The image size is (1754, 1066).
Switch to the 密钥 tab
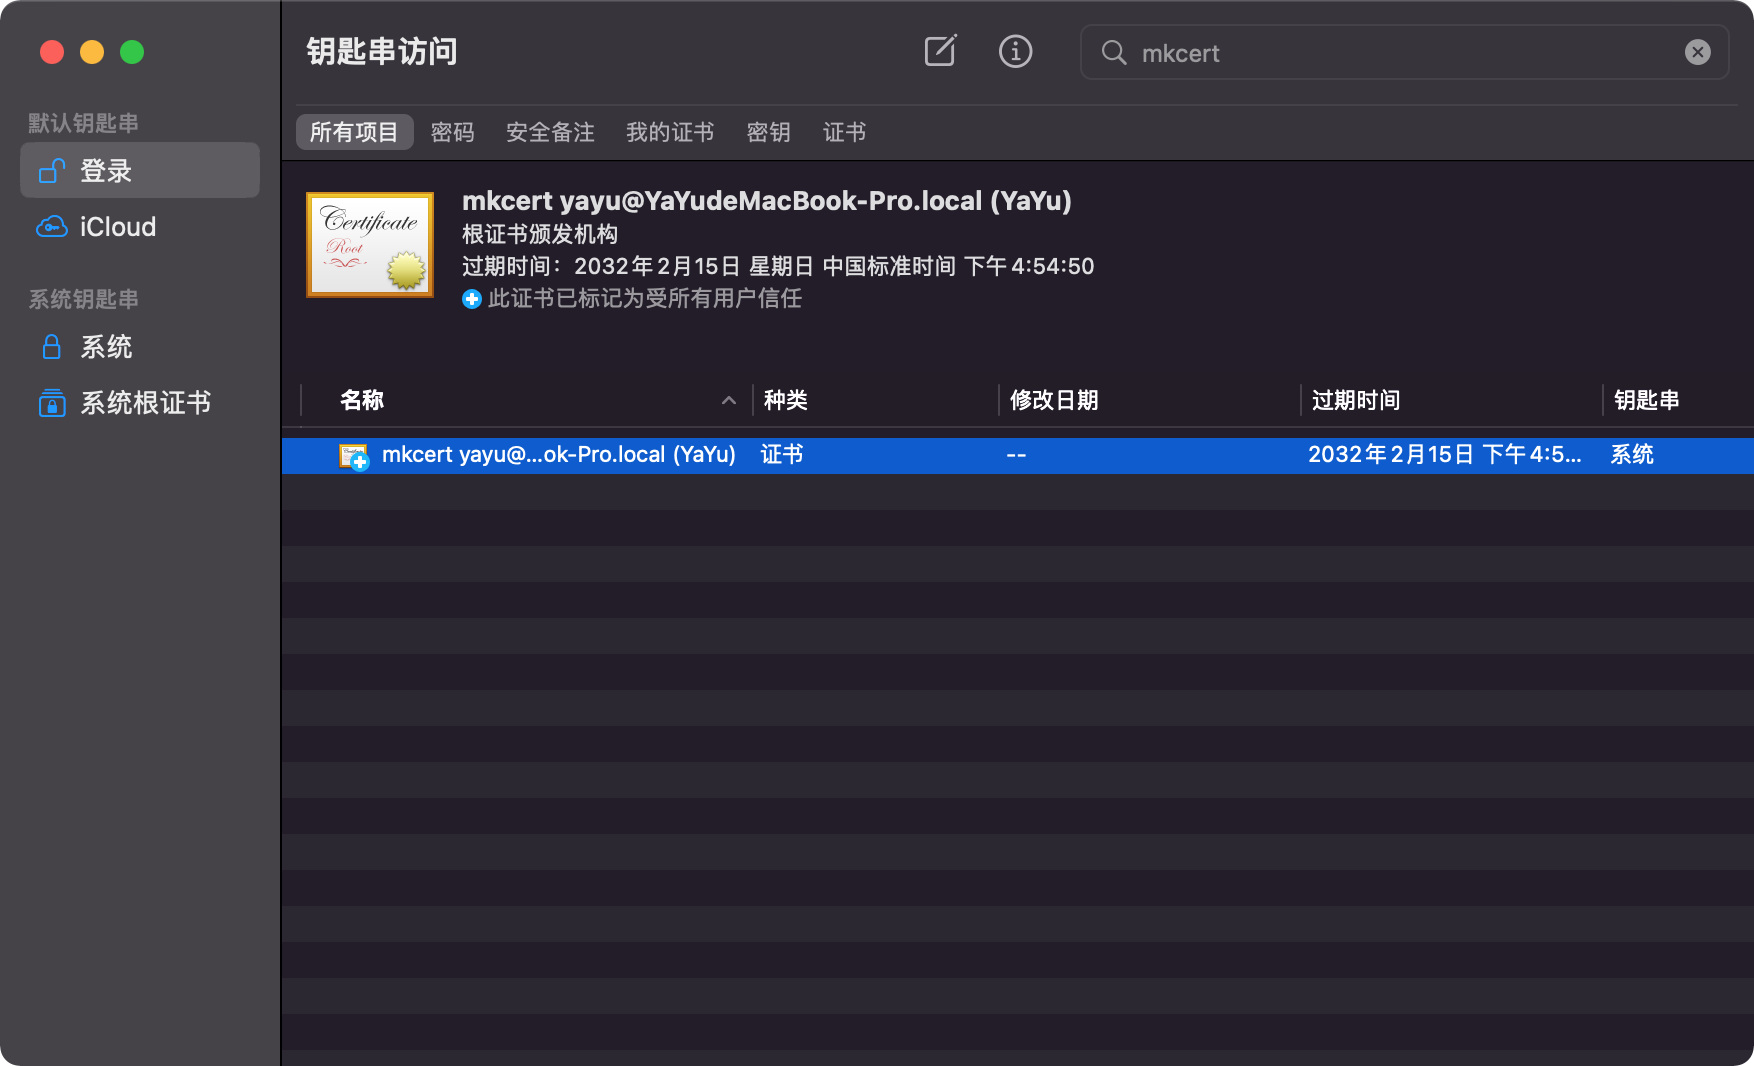click(768, 132)
